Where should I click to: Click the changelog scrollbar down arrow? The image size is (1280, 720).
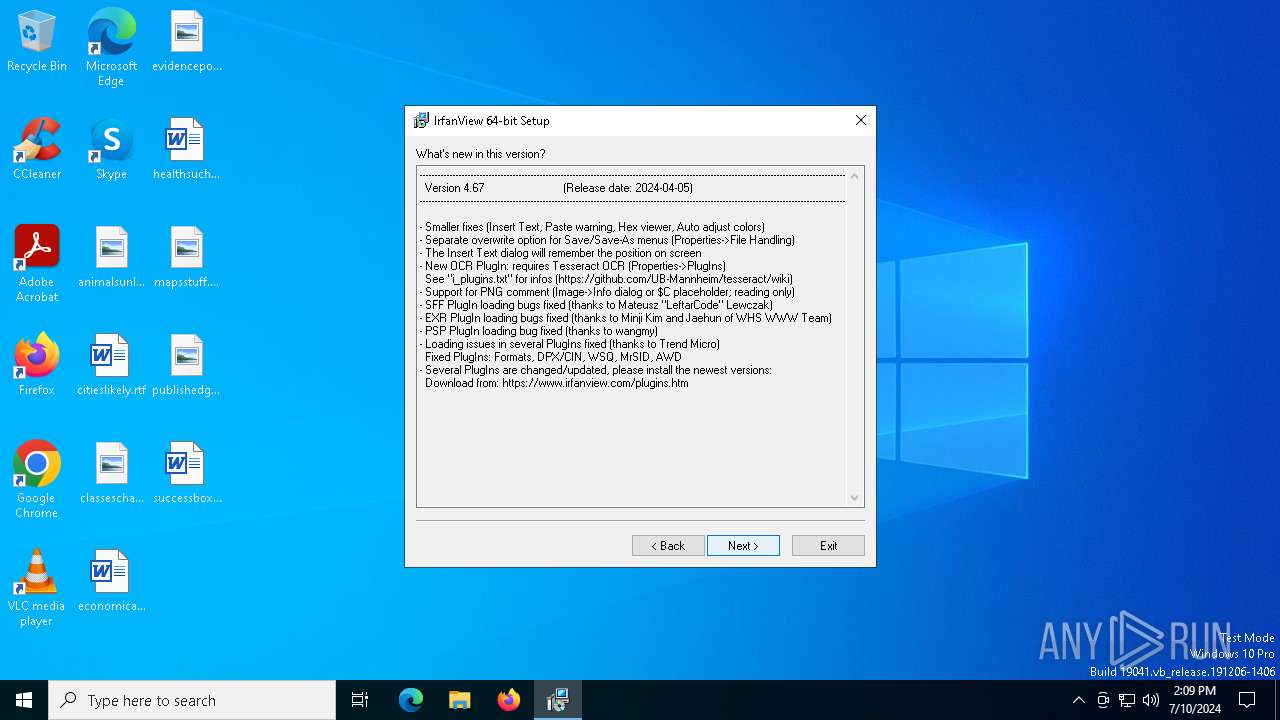[854, 497]
